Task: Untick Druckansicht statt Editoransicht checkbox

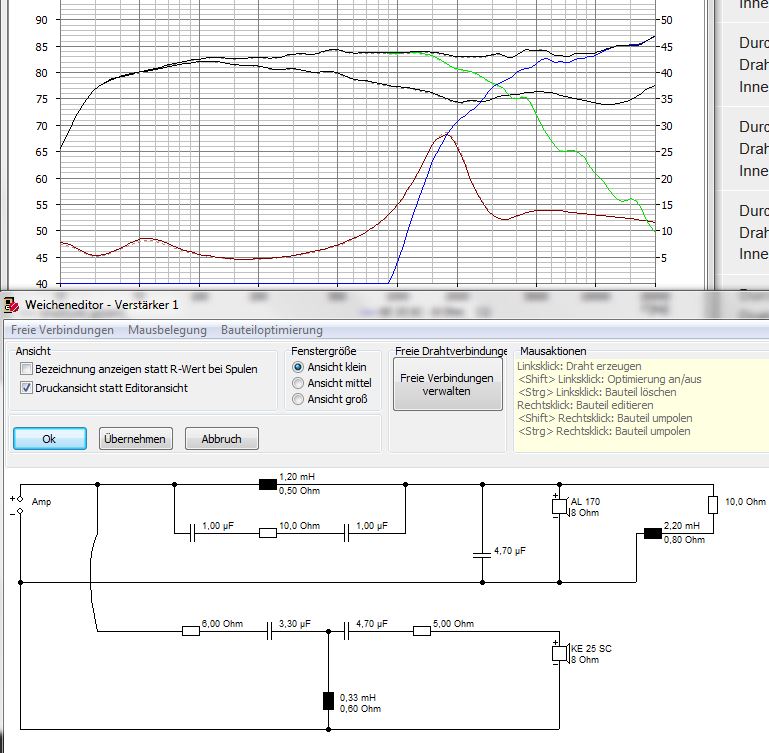Action: coord(26,388)
